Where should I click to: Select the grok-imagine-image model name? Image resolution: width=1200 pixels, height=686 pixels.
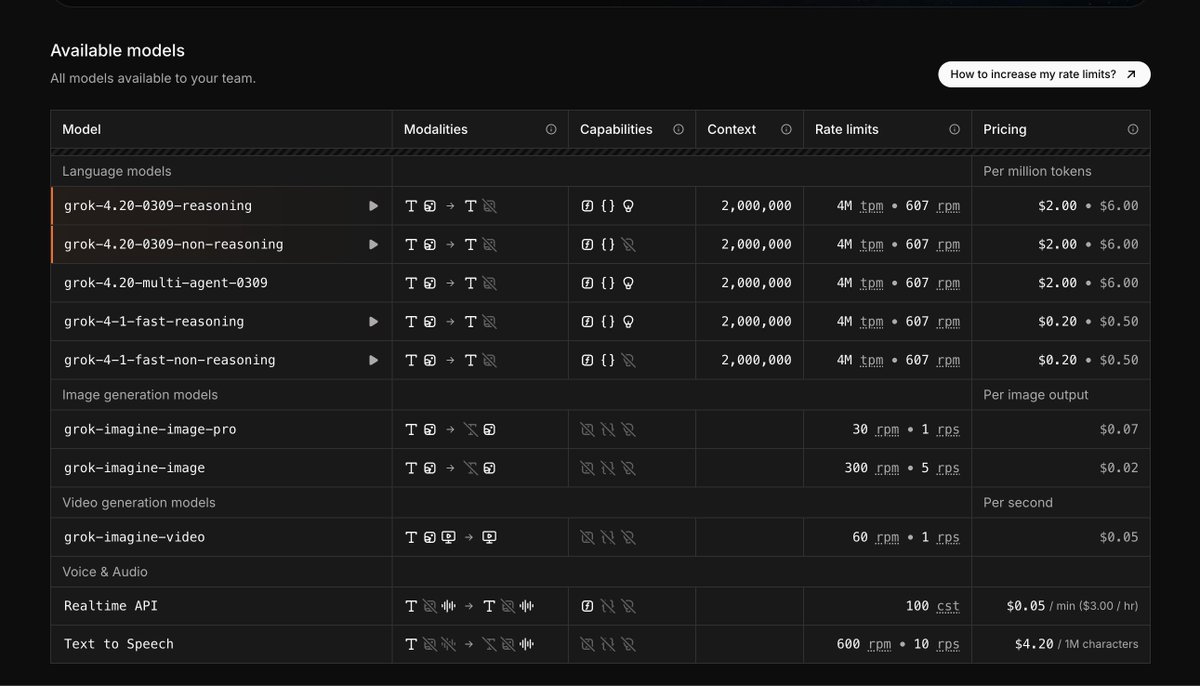pos(135,468)
